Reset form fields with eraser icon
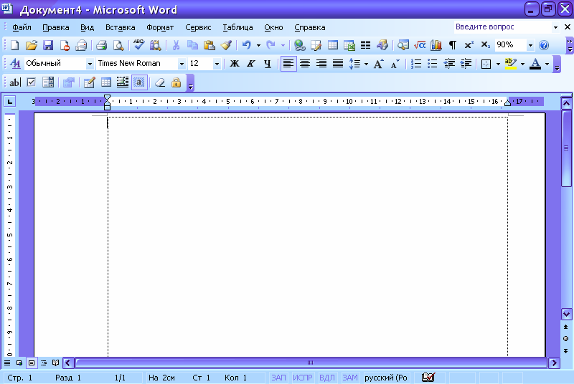Screen dimensions: 574x384 click(x=160, y=83)
